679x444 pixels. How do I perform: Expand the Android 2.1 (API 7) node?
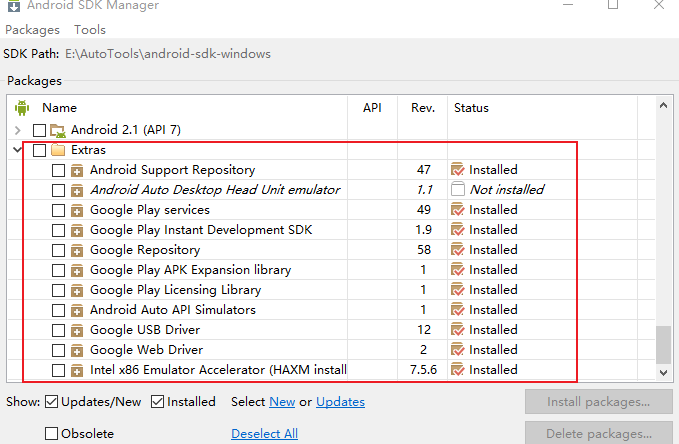[x=18, y=130]
